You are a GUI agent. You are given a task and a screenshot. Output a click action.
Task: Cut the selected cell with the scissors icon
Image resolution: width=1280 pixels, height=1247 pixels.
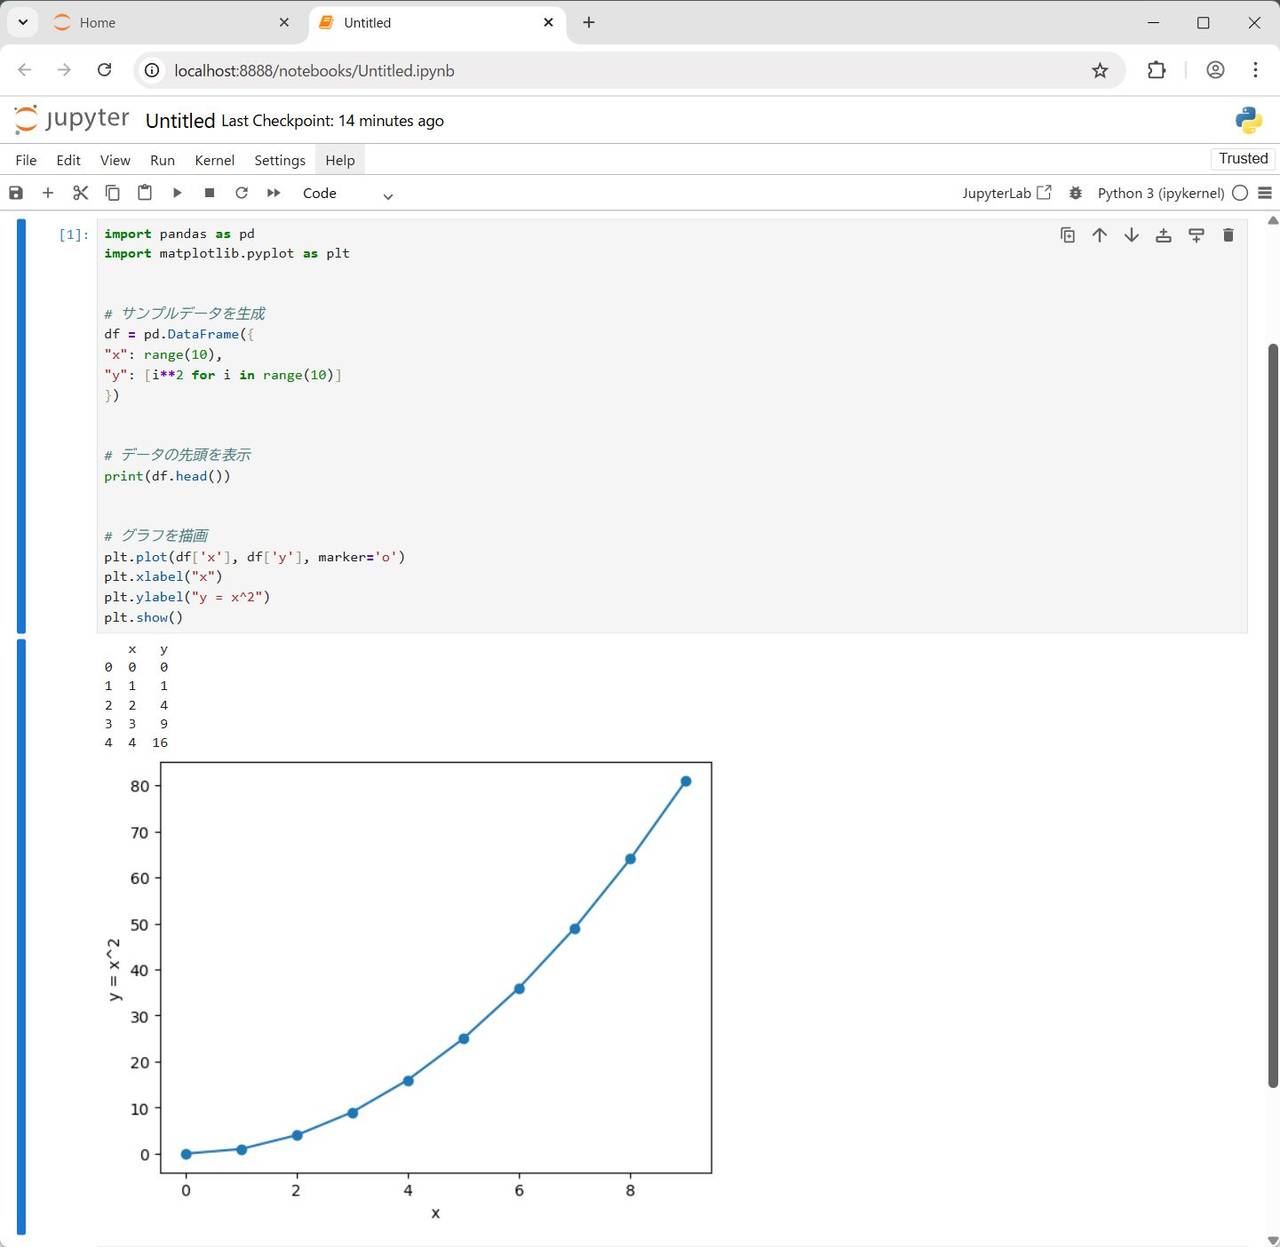pos(81,193)
